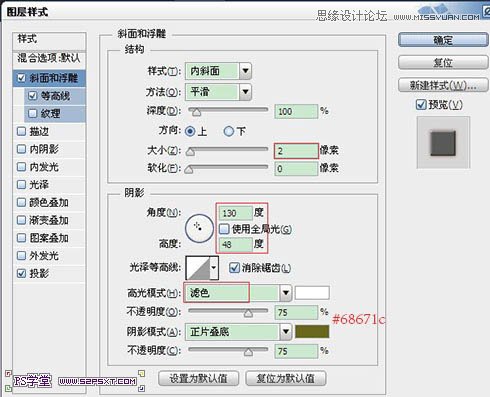The height and width of the screenshot is (397, 490).
Task: Click the 大小 slider handle
Action: pyautogui.click(x=190, y=152)
